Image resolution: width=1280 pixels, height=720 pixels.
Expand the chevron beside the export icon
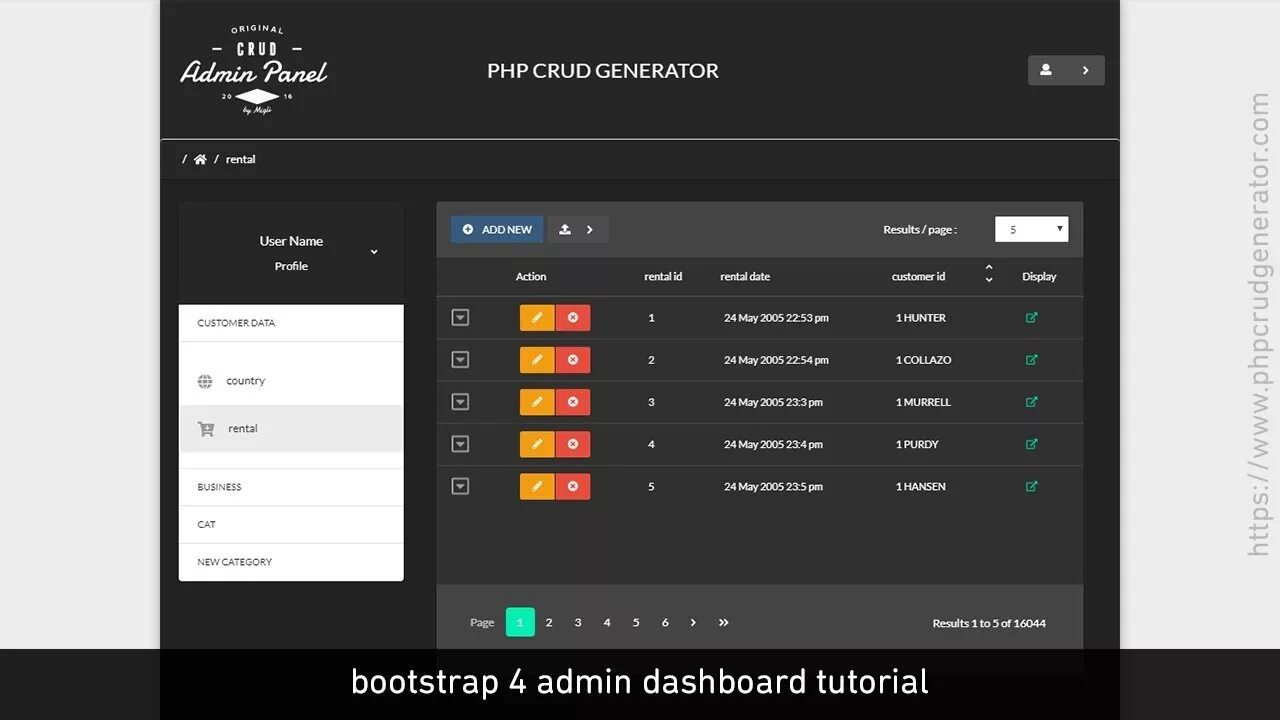590,229
